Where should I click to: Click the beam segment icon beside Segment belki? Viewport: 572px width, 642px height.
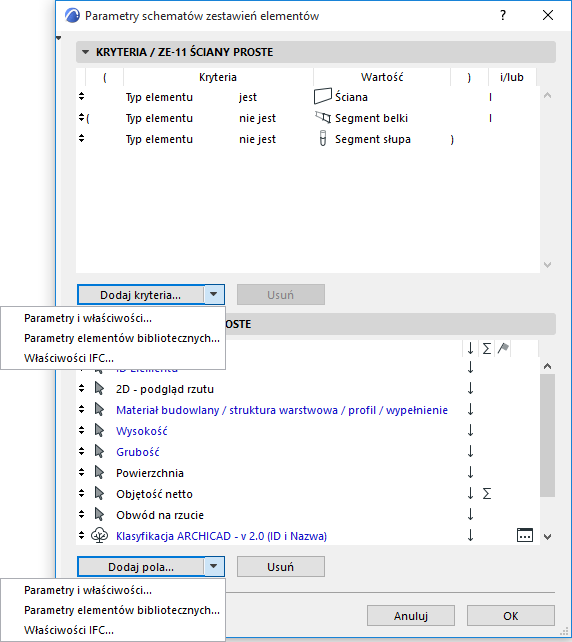(x=323, y=118)
